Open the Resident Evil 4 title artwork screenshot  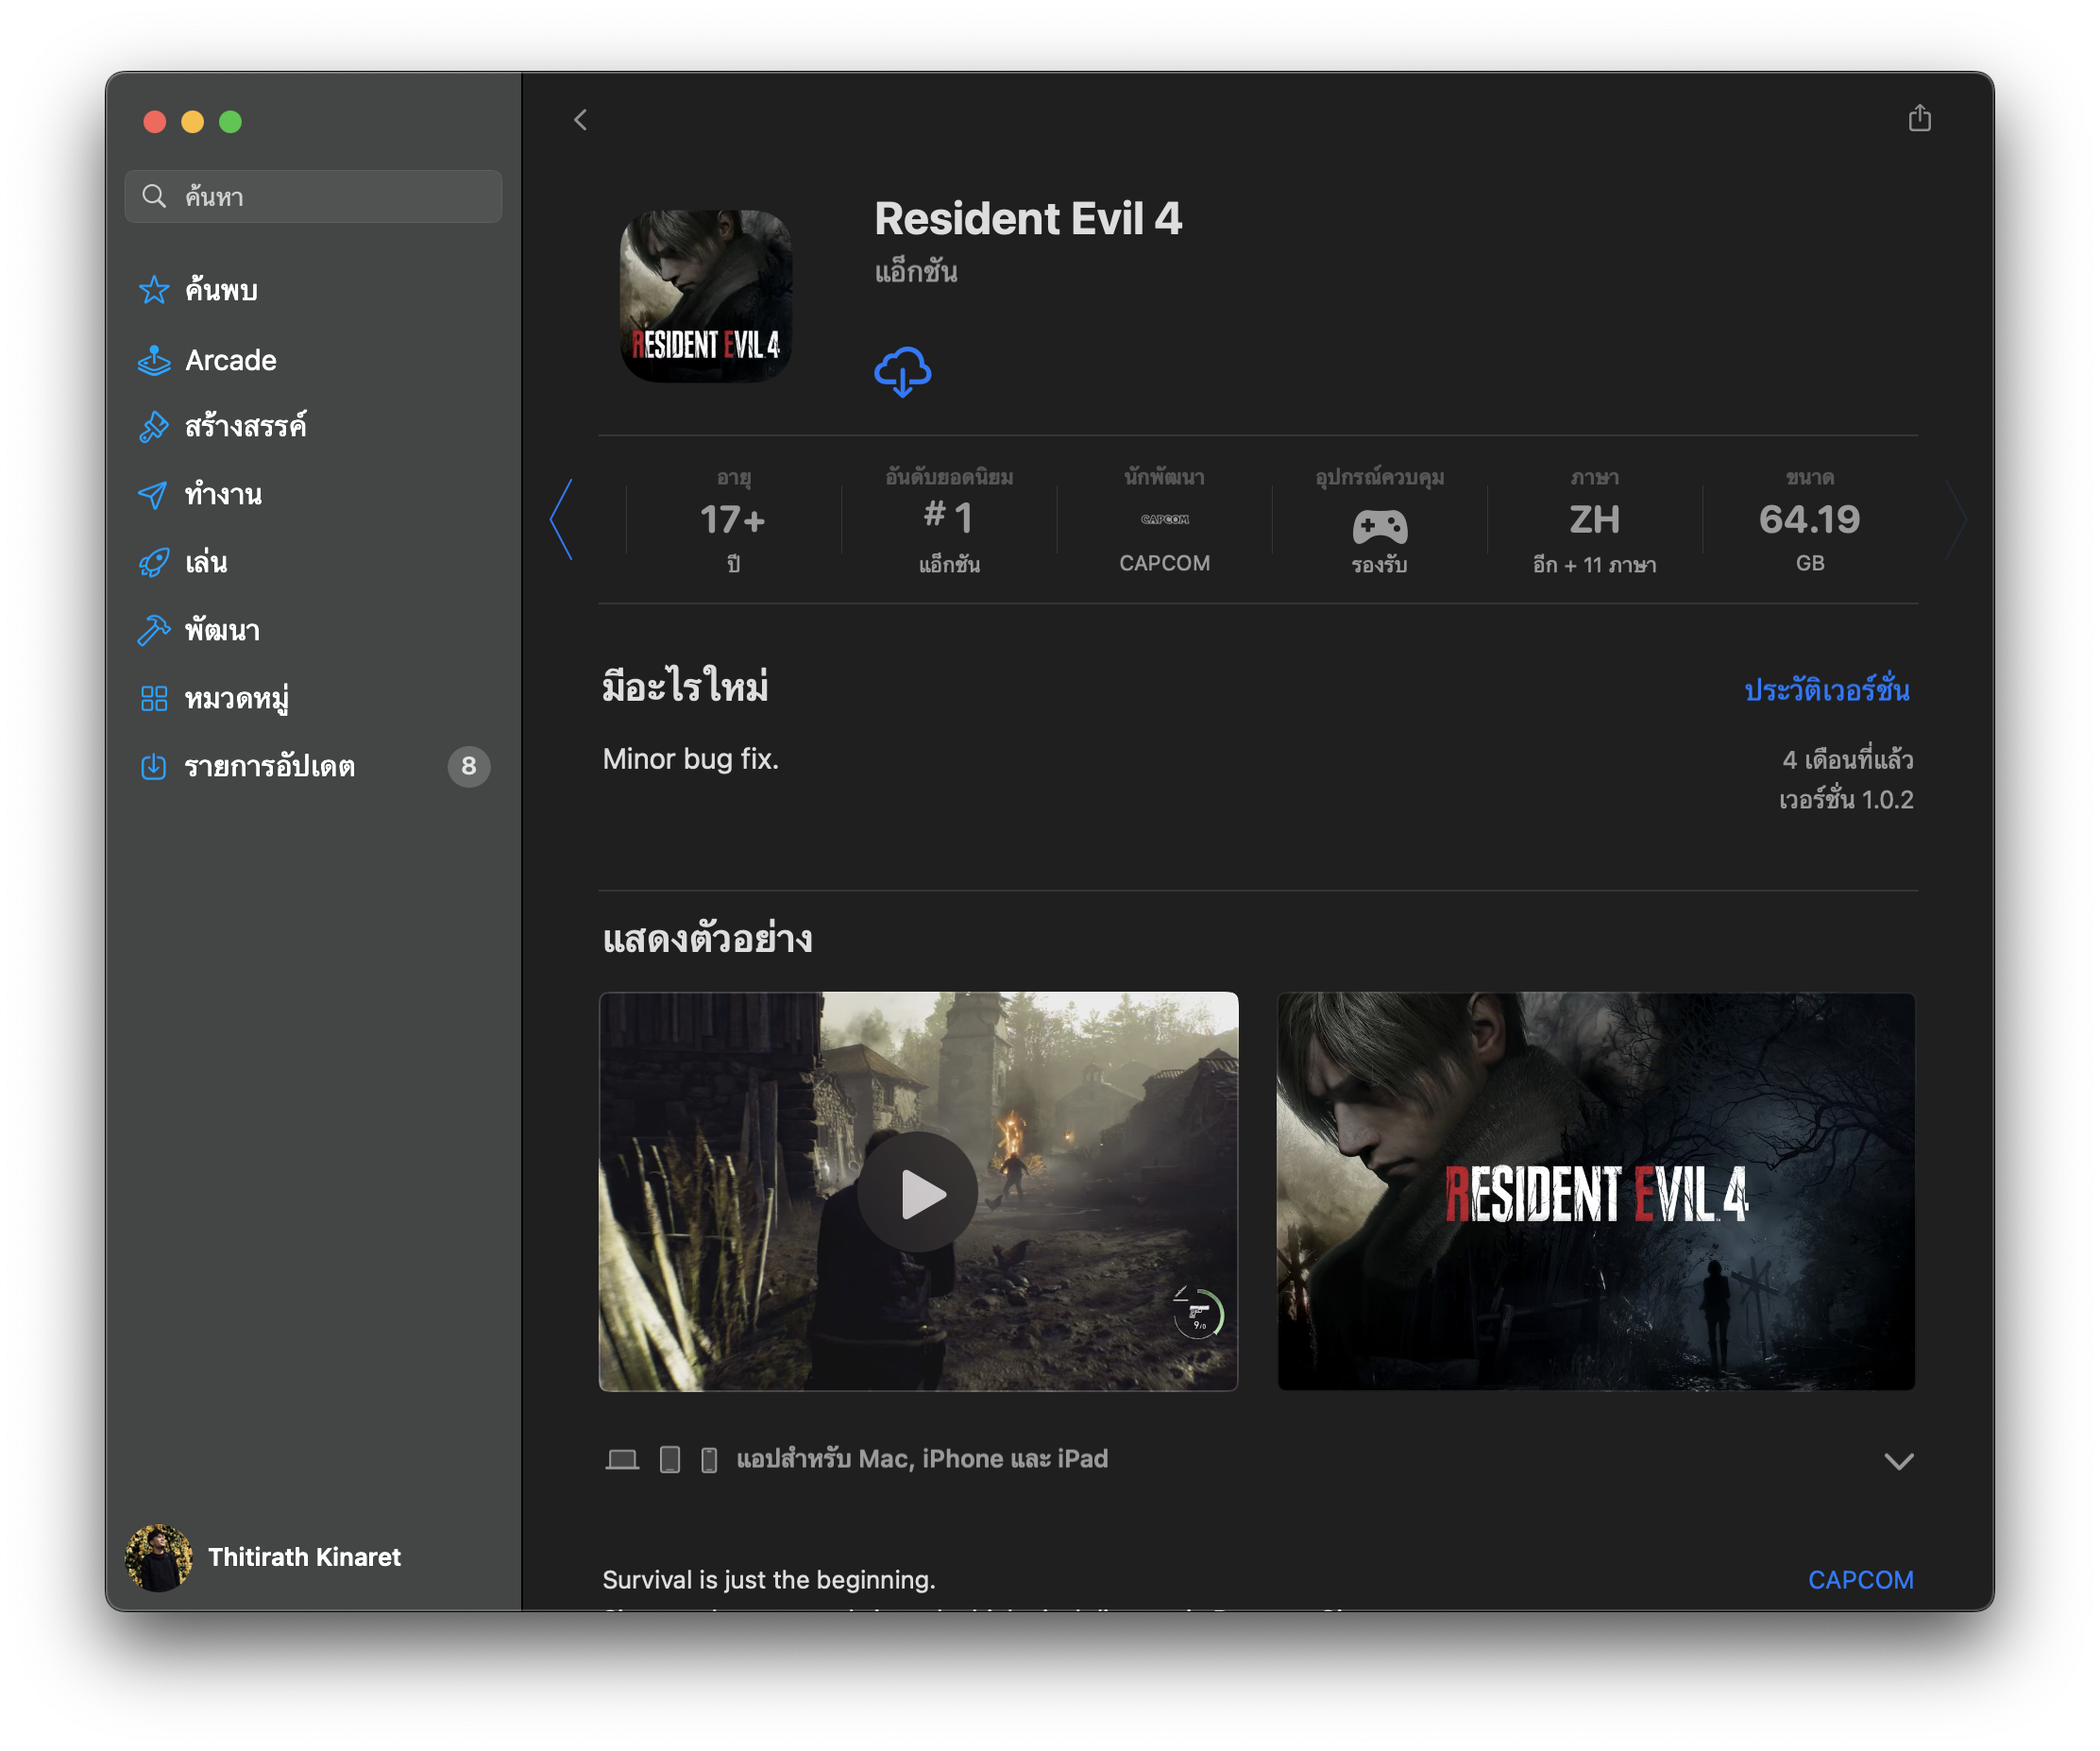pyautogui.click(x=1595, y=1191)
